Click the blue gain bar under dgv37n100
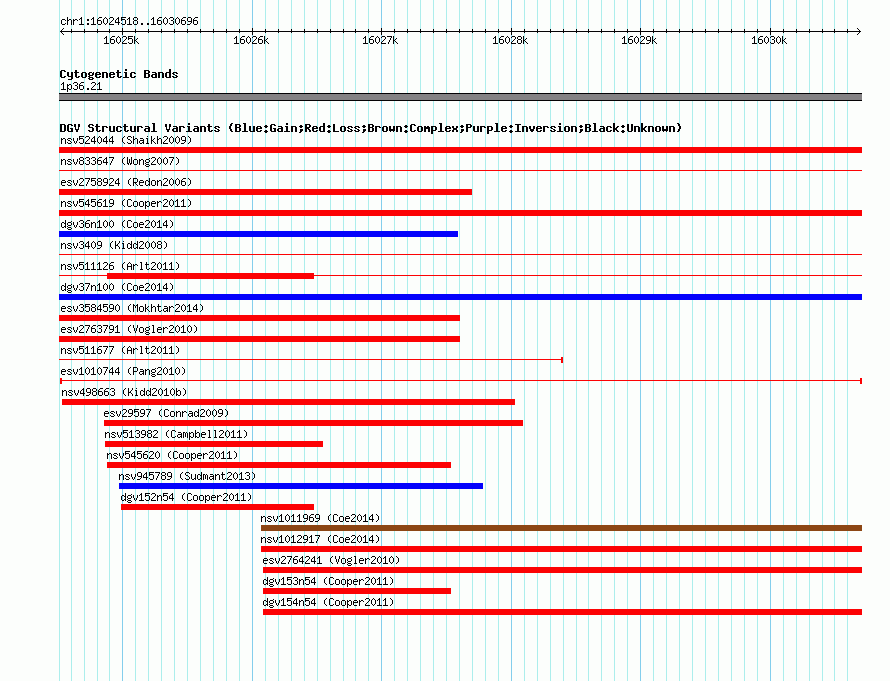The width and height of the screenshot is (890, 681). coord(460,297)
